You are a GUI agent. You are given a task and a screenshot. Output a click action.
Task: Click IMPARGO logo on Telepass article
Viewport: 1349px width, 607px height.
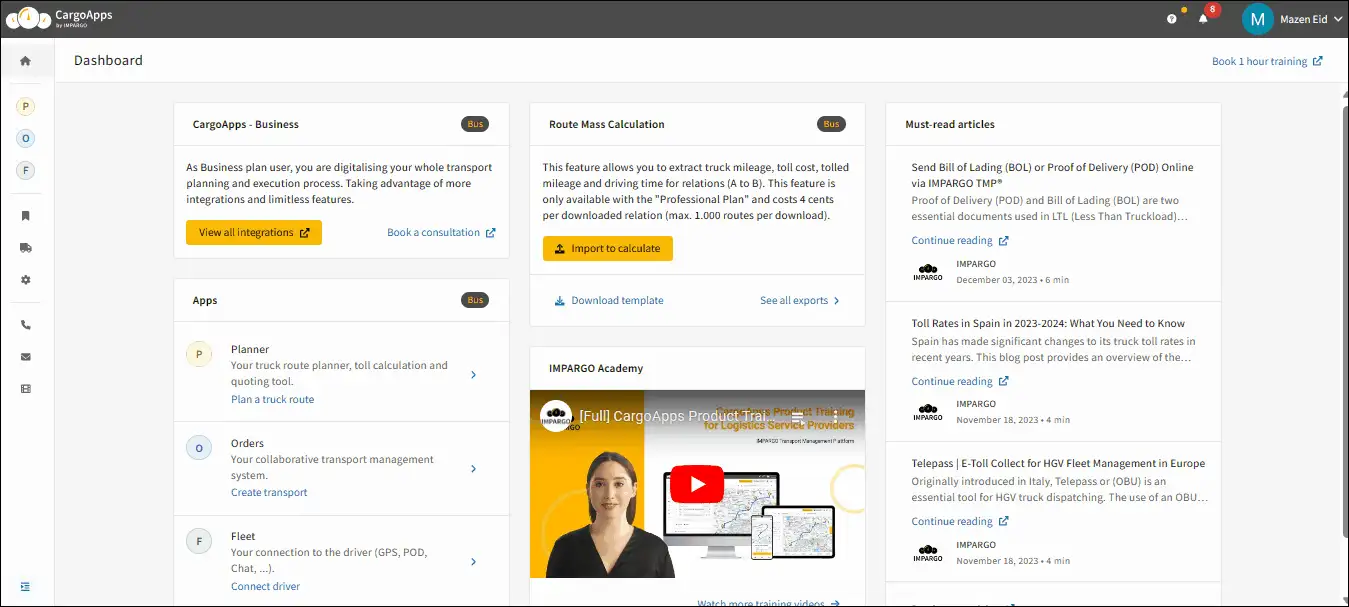[x=928, y=552]
